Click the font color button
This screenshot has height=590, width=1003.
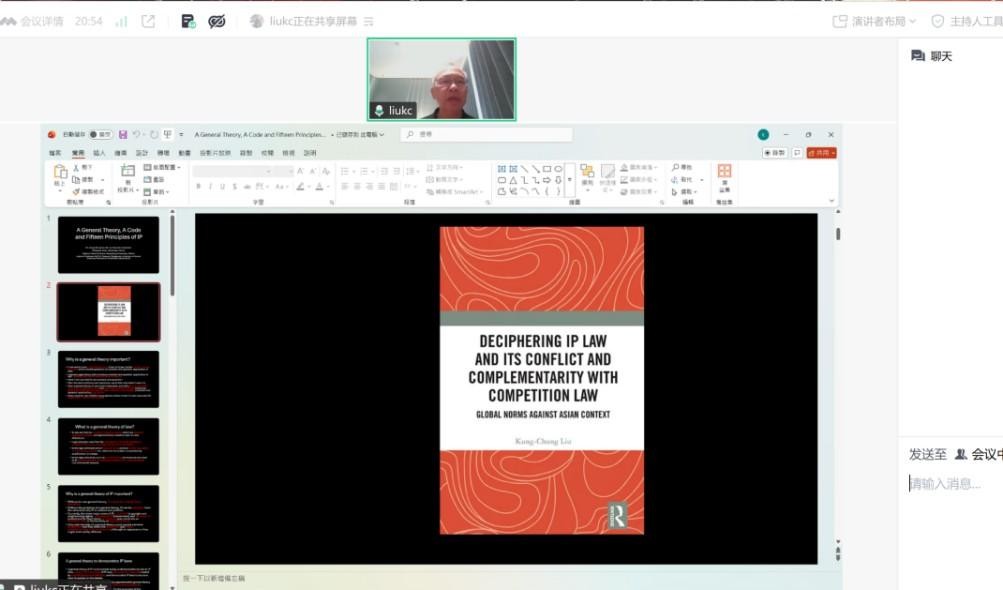click(319, 186)
